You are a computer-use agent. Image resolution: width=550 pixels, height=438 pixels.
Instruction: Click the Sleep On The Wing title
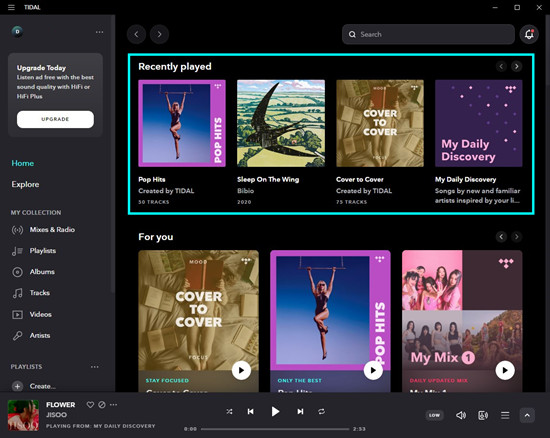pyautogui.click(x=268, y=179)
